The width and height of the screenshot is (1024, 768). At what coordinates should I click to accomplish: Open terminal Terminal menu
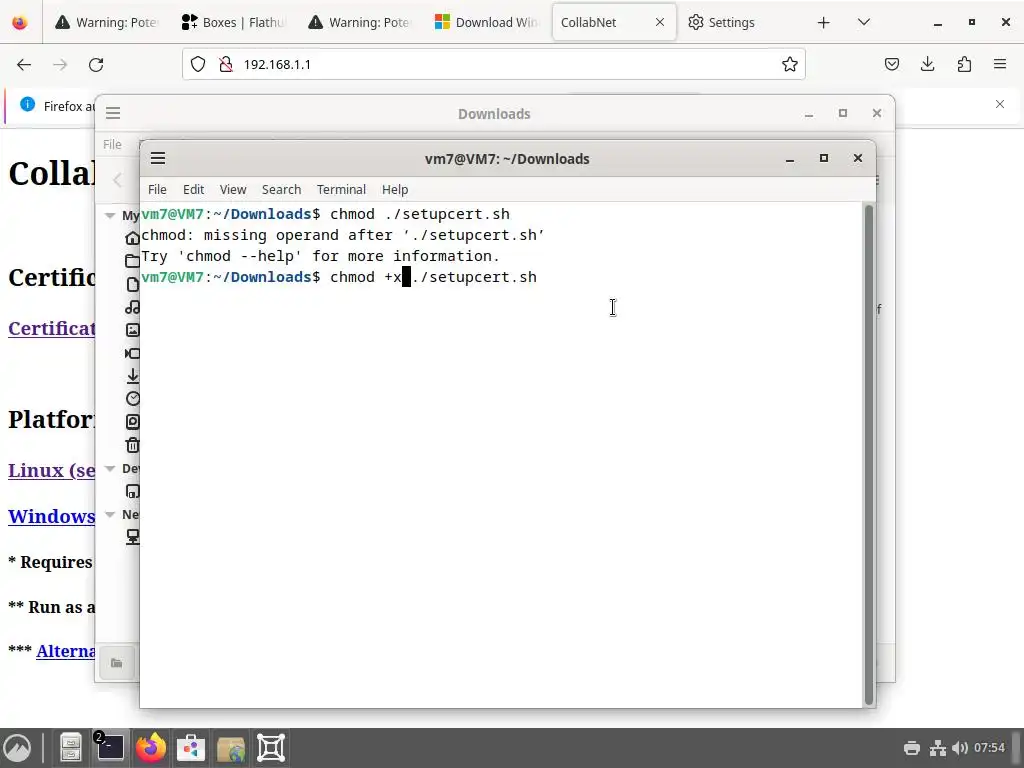click(x=342, y=189)
